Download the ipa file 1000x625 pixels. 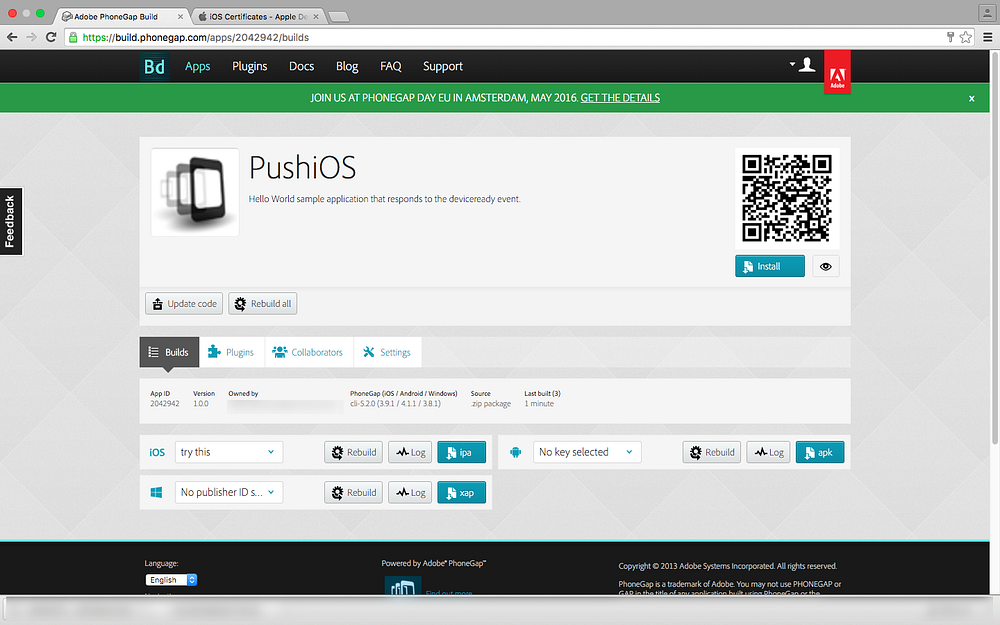(461, 452)
